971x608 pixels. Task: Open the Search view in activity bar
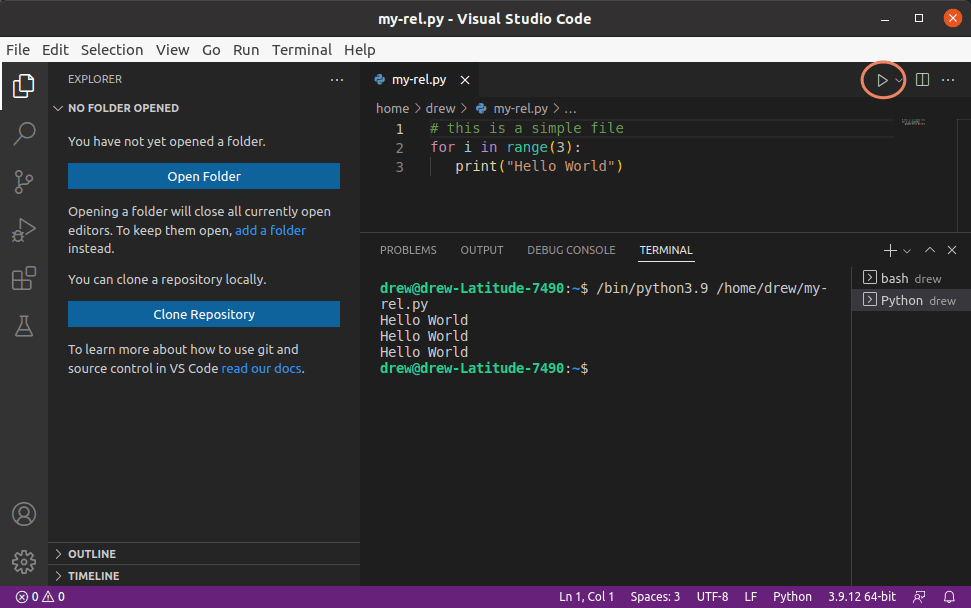24,133
